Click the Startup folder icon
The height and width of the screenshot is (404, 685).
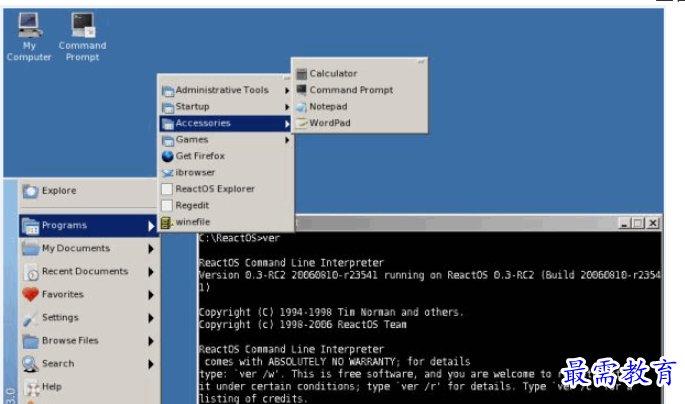[x=168, y=107]
